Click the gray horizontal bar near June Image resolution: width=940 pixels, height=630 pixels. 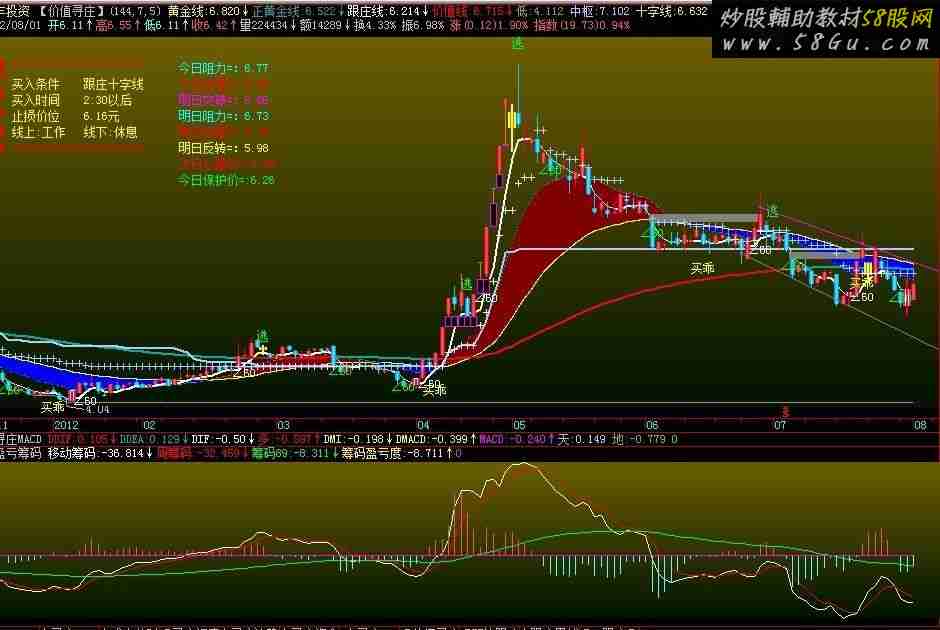pos(704,217)
